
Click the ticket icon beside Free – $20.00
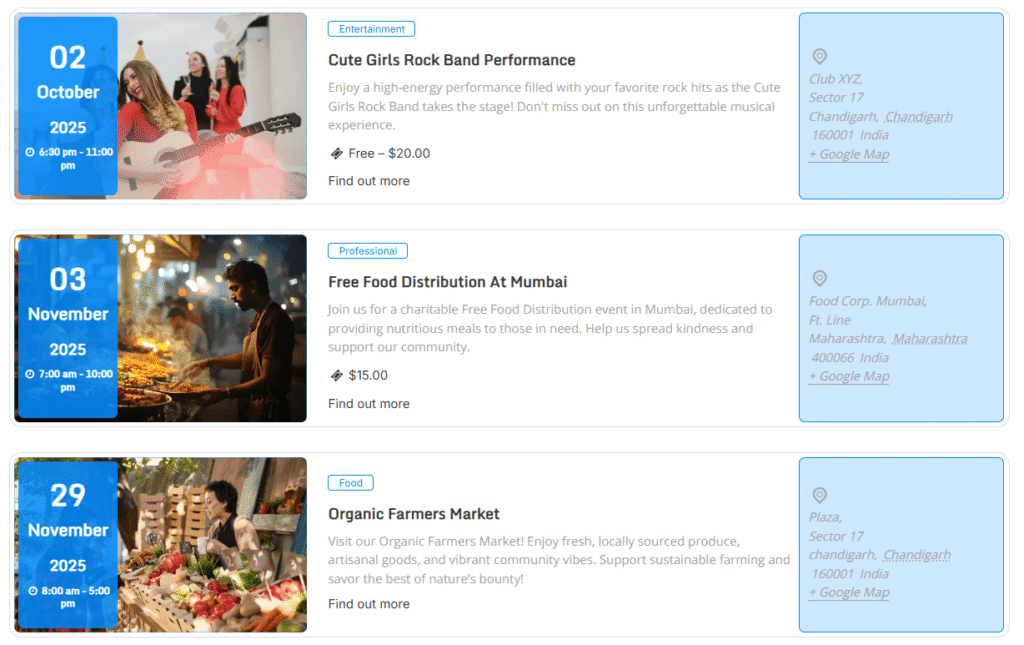336,154
